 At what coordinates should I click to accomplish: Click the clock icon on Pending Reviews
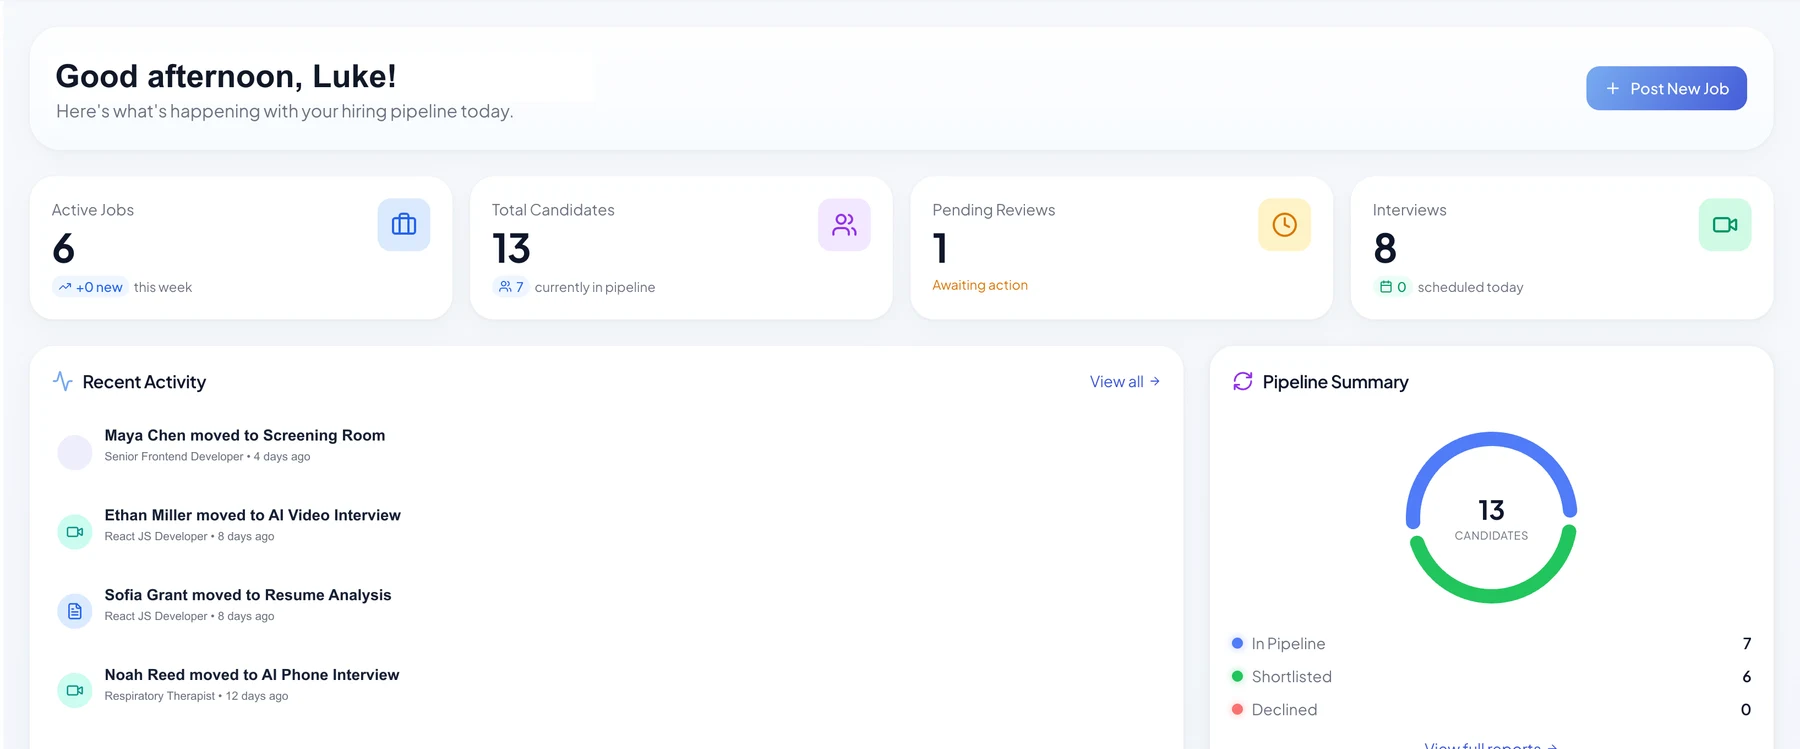[1284, 224]
